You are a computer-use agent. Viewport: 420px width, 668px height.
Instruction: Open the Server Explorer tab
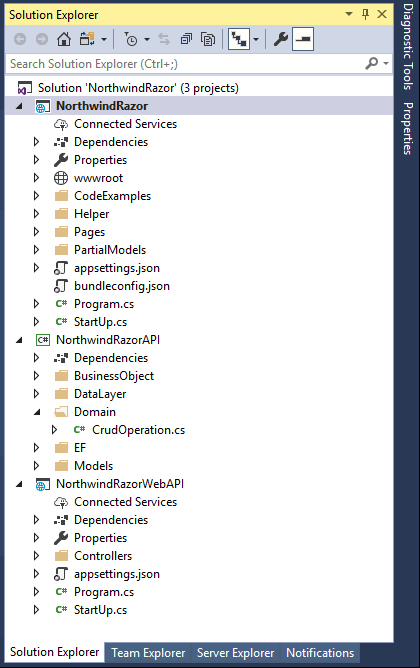(236, 653)
